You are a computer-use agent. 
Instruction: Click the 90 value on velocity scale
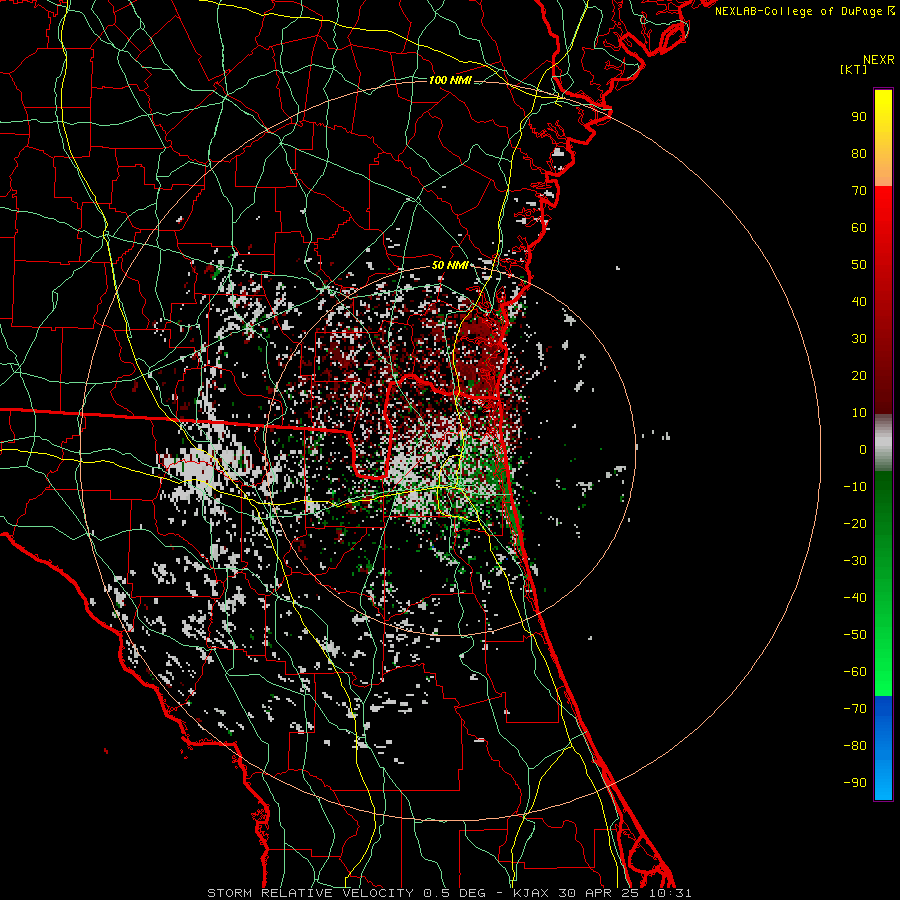(x=859, y=117)
